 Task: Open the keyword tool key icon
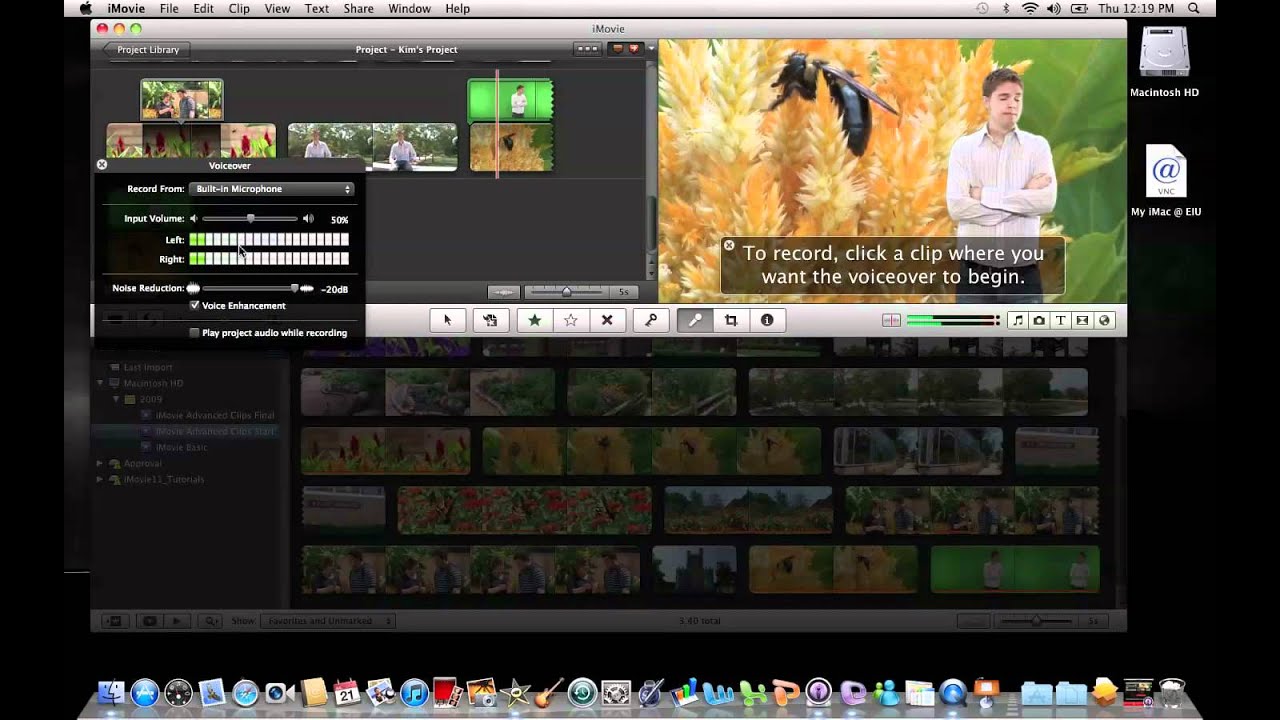click(651, 320)
